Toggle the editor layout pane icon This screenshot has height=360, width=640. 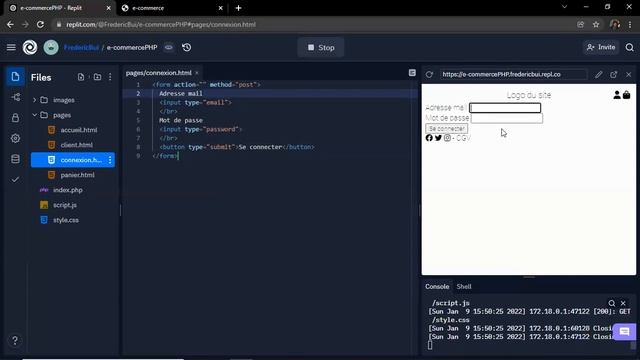(412, 73)
